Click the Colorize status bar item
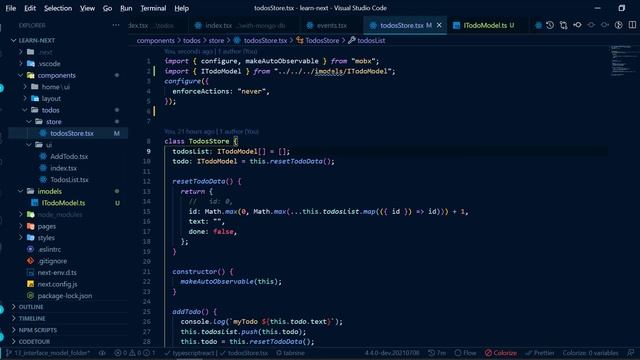Screen dimensions: 640x360 [501, 353]
